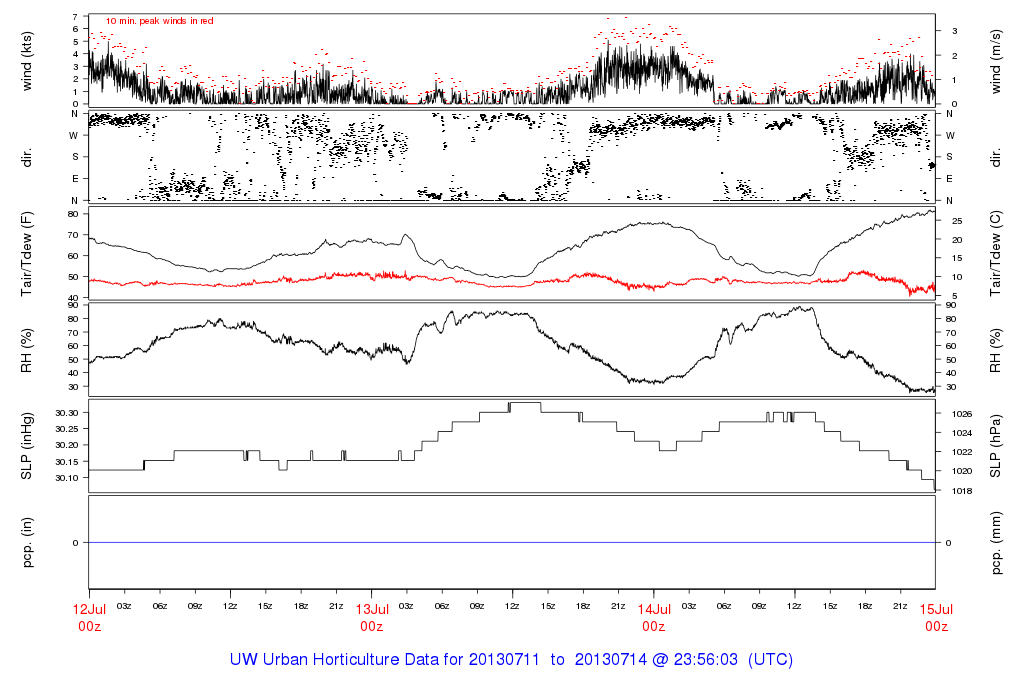Click the "1022" hPa tick label
Screen dimensions: 1024x700
coord(962,452)
